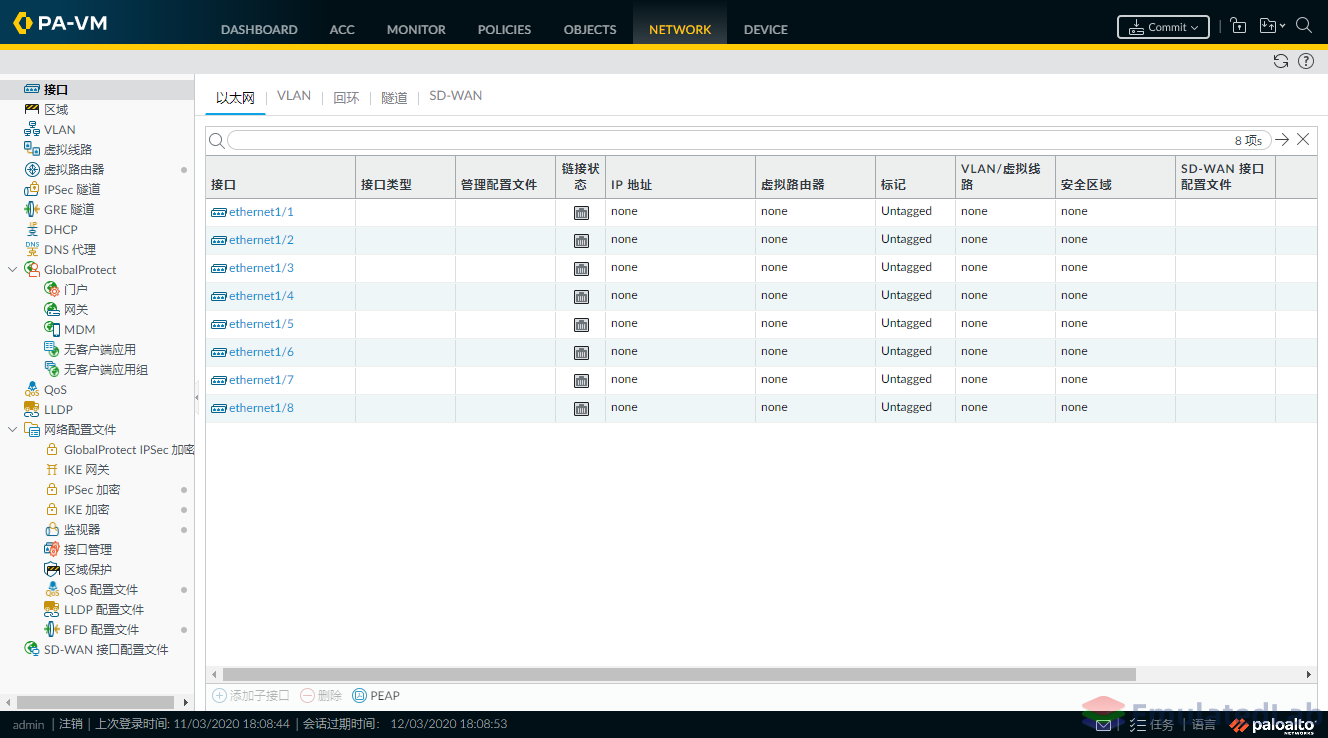Screen dimensions: 1328x738
Task: Click the sidebar horizontal scrollbar
Action: click(x=97, y=702)
